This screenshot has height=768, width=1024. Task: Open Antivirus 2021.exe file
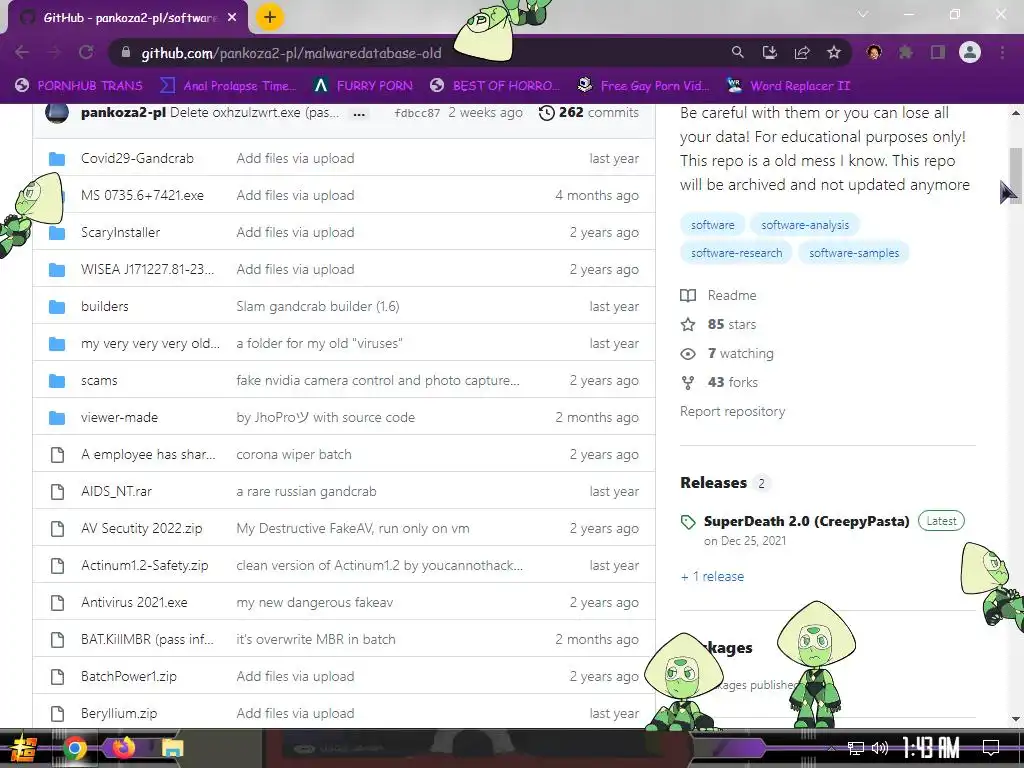[134, 602]
